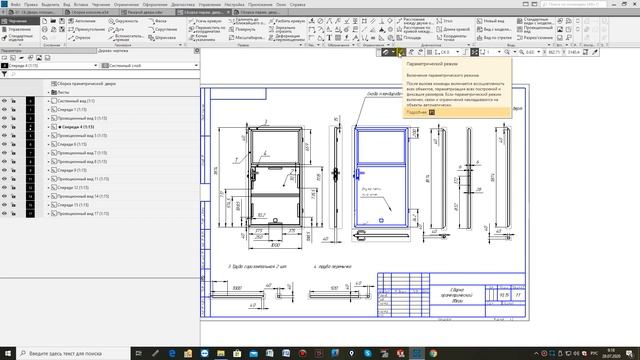Select the Дуга tool
This screenshot has height=360, width=640.
[x=116, y=29]
